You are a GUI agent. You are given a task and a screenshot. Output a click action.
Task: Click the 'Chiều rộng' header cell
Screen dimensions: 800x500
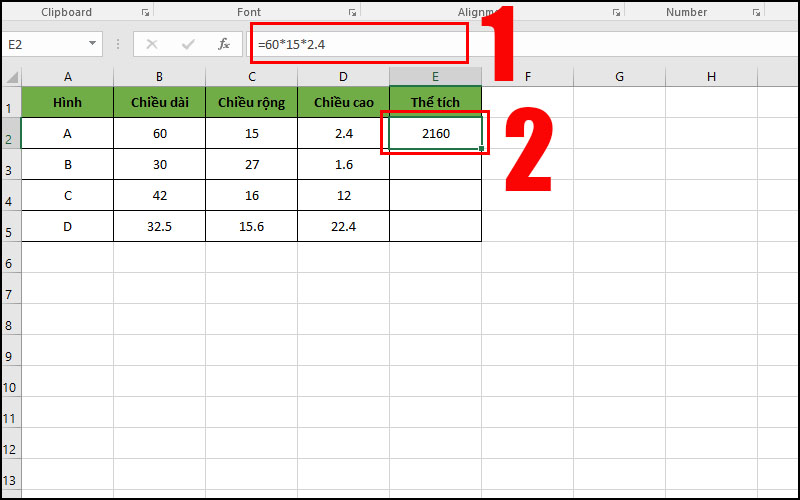(251, 103)
